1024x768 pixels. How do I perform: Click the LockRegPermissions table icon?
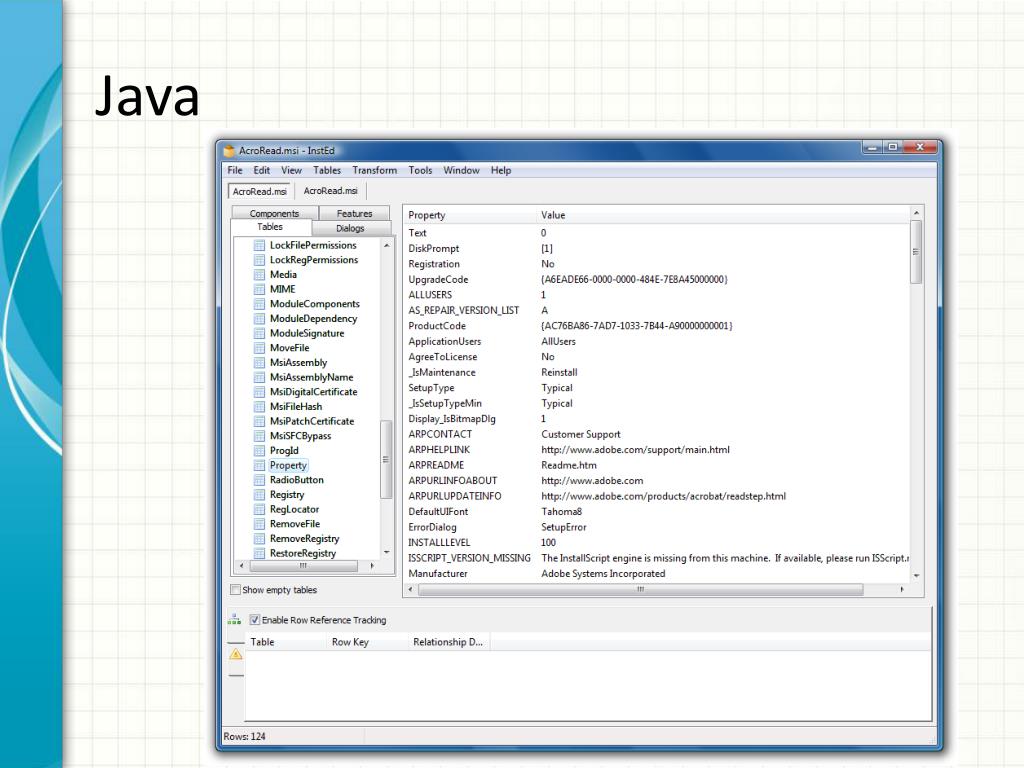pyautogui.click(x=259, y=260)
